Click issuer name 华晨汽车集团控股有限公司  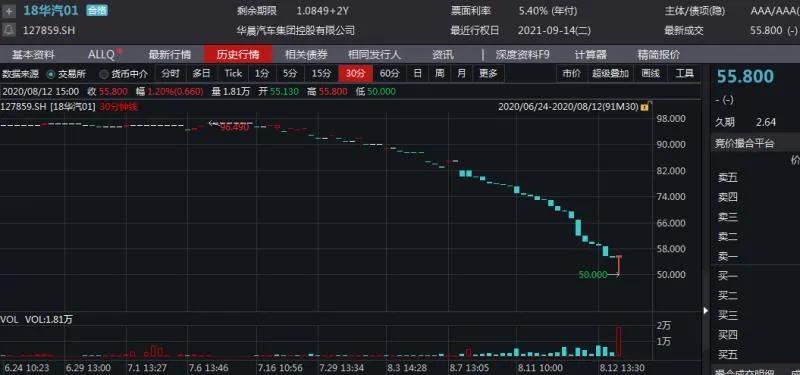point(295,31)
